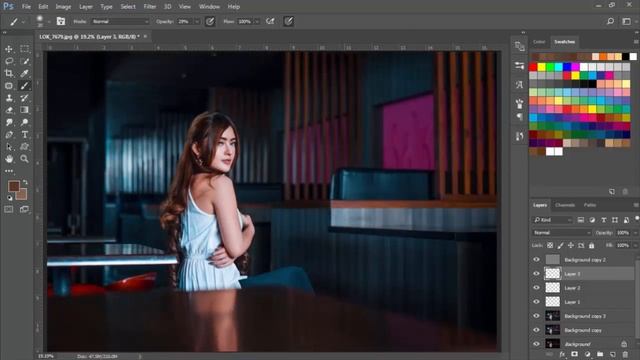Create a new layer group
Screen dimensions: 640x360
click(600, 354)
